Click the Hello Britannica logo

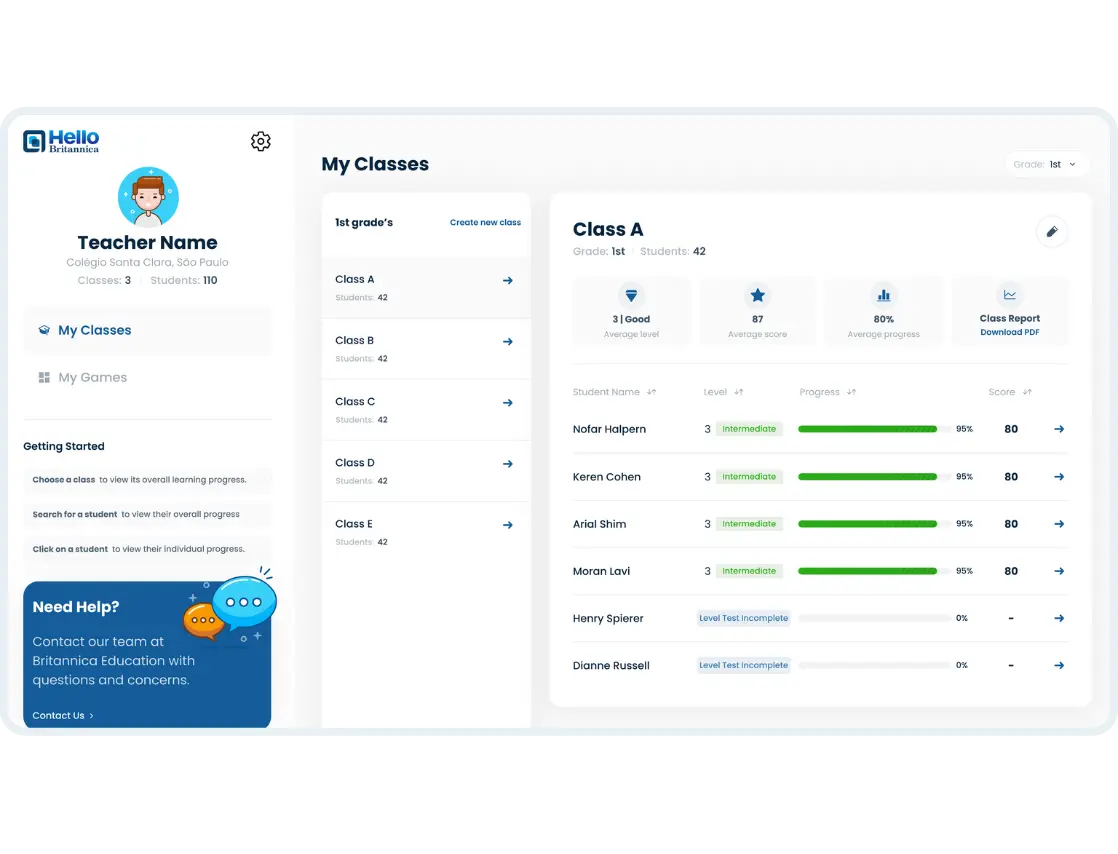[62, 141]
